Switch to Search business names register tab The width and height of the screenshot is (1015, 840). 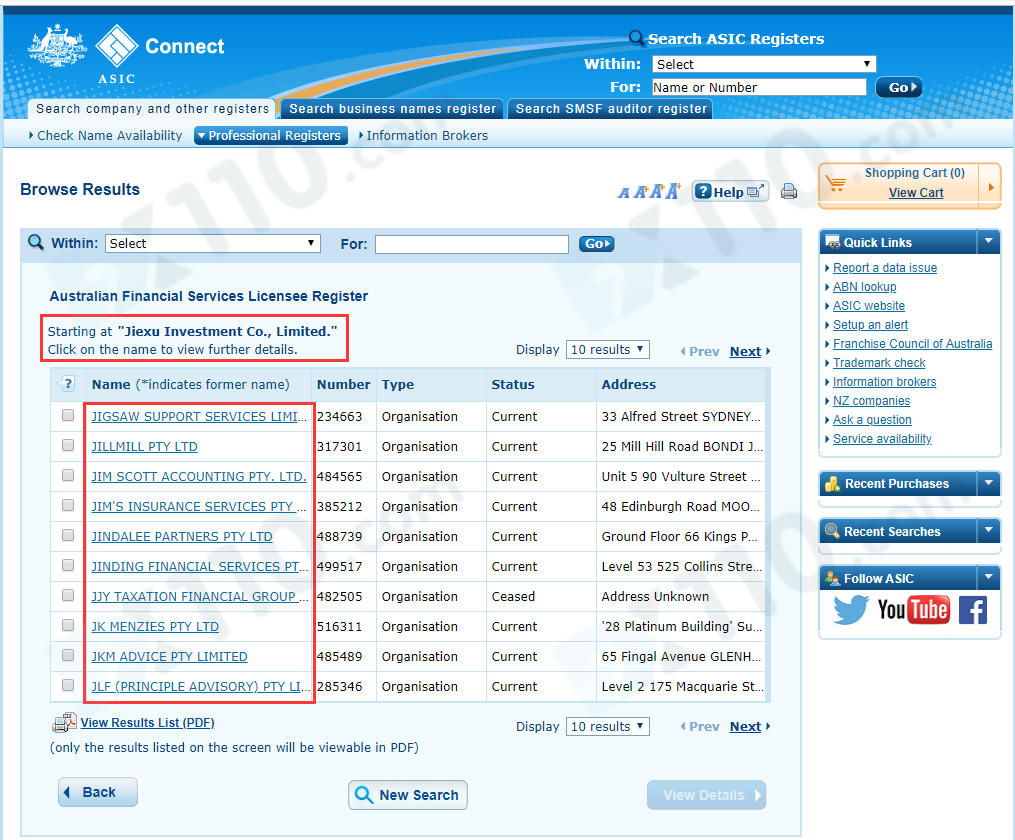(392, 109)
